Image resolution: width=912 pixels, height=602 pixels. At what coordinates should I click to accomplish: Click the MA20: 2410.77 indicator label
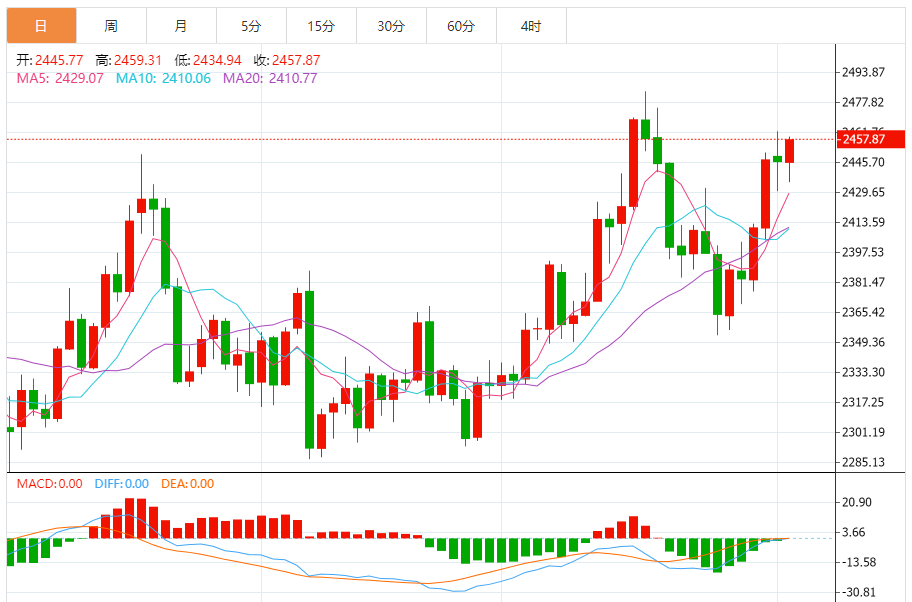pos(270,78)
